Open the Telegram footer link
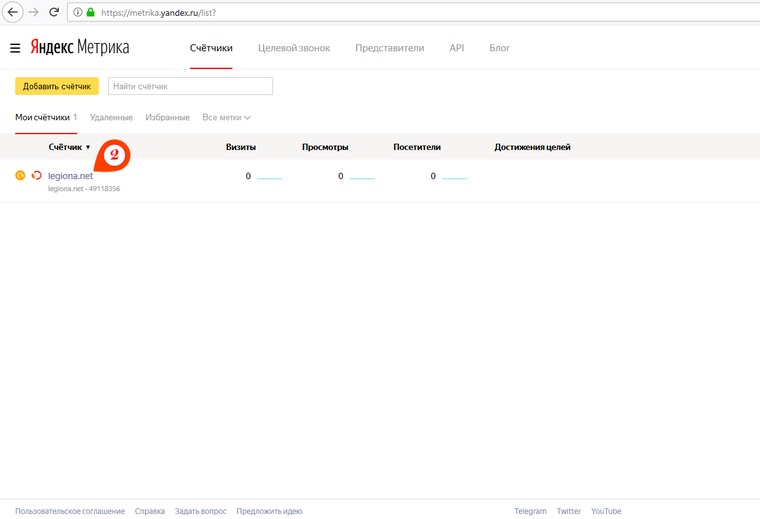Image resolution: width=760 pixels, height=519 pixels. pyautogui.click(x=530, y=511)
